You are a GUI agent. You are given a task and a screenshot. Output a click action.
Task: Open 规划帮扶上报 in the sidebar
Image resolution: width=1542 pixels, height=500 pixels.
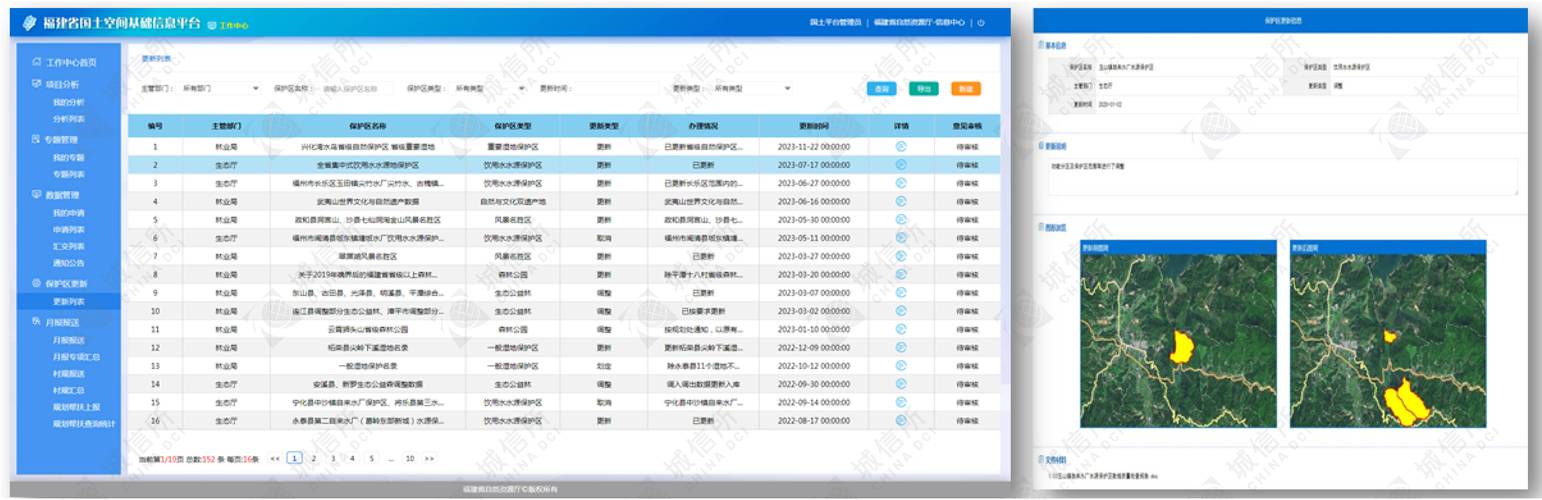click(x=77, y=407)
